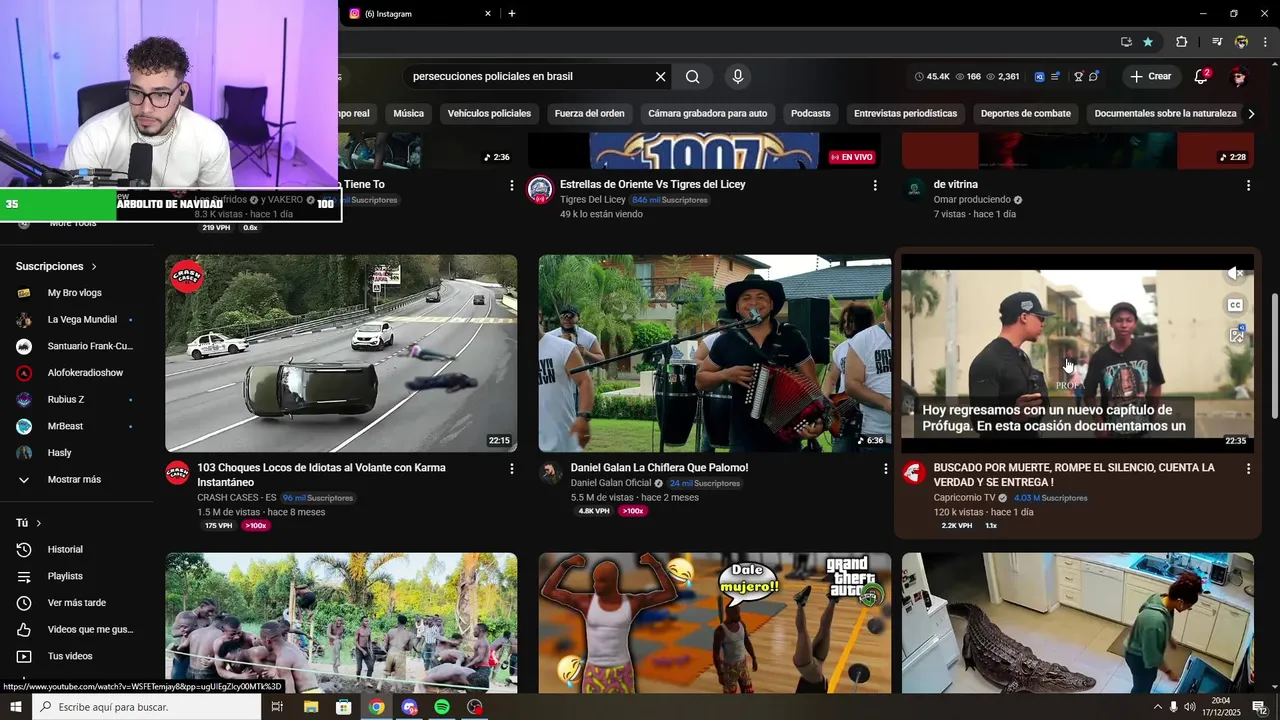The width and height of the screenshot is (1280, 720).
Task: Clear the YouTube search box text
Action: [660, 77]
